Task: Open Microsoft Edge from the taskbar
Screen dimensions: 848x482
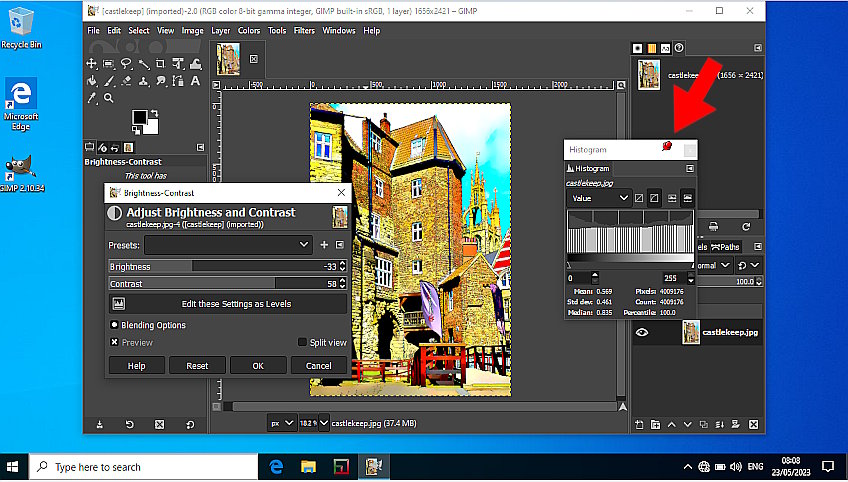Action: (x=277, y=466)
